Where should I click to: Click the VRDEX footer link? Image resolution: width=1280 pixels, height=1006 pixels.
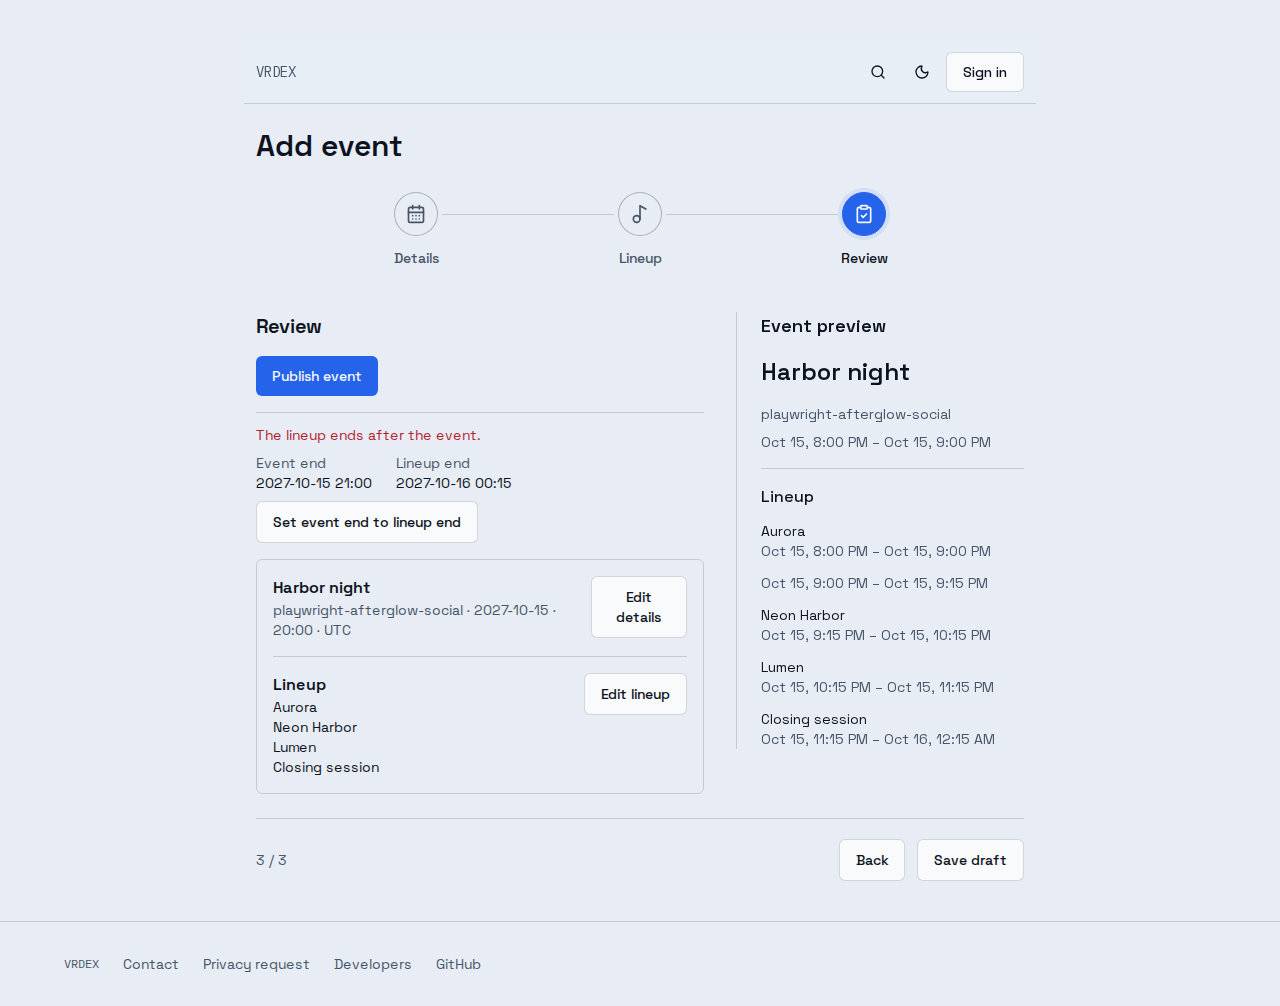(82, 964)
